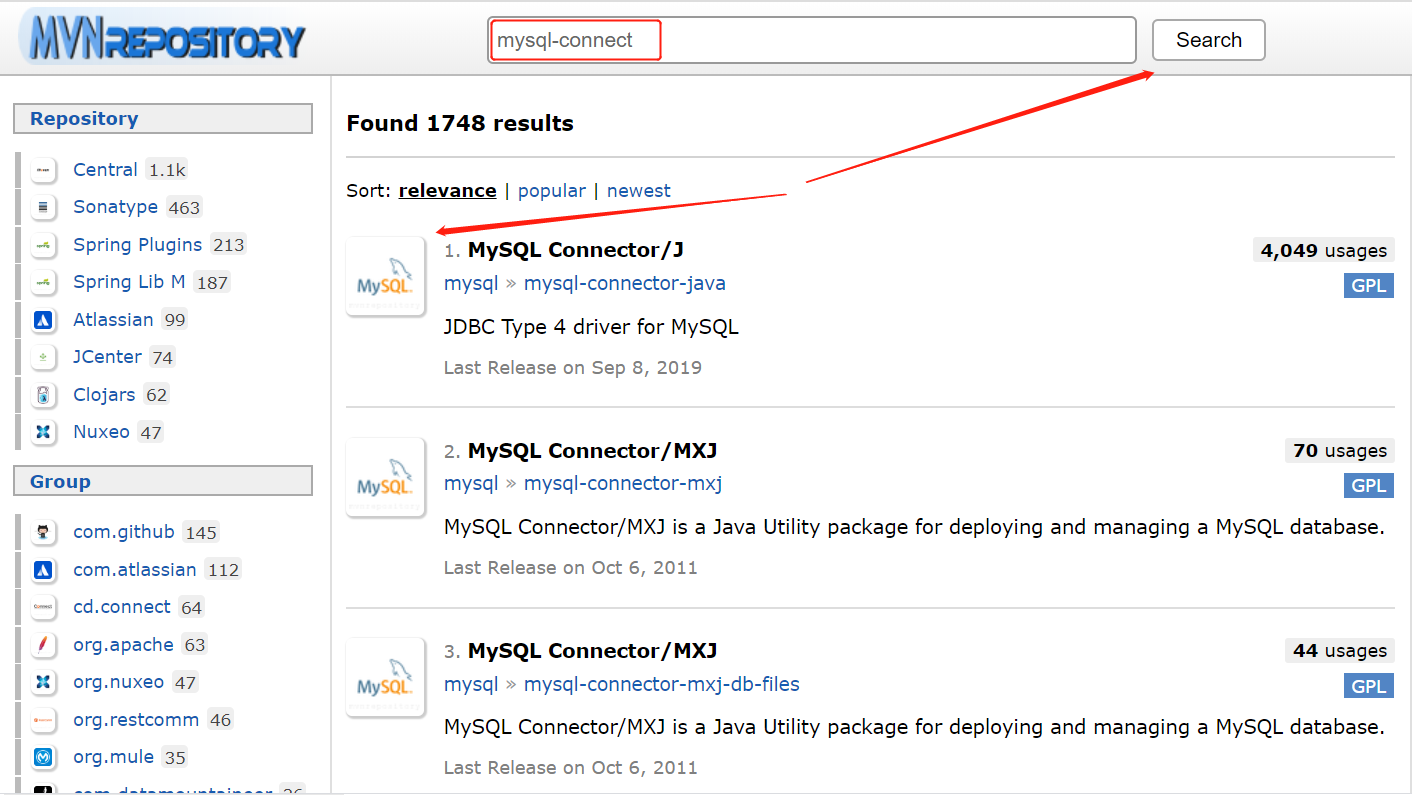Viewport: 1412px width, 795px height.
Task: Click the 4,049 usages badge
Action: [x=1324, y=251]
